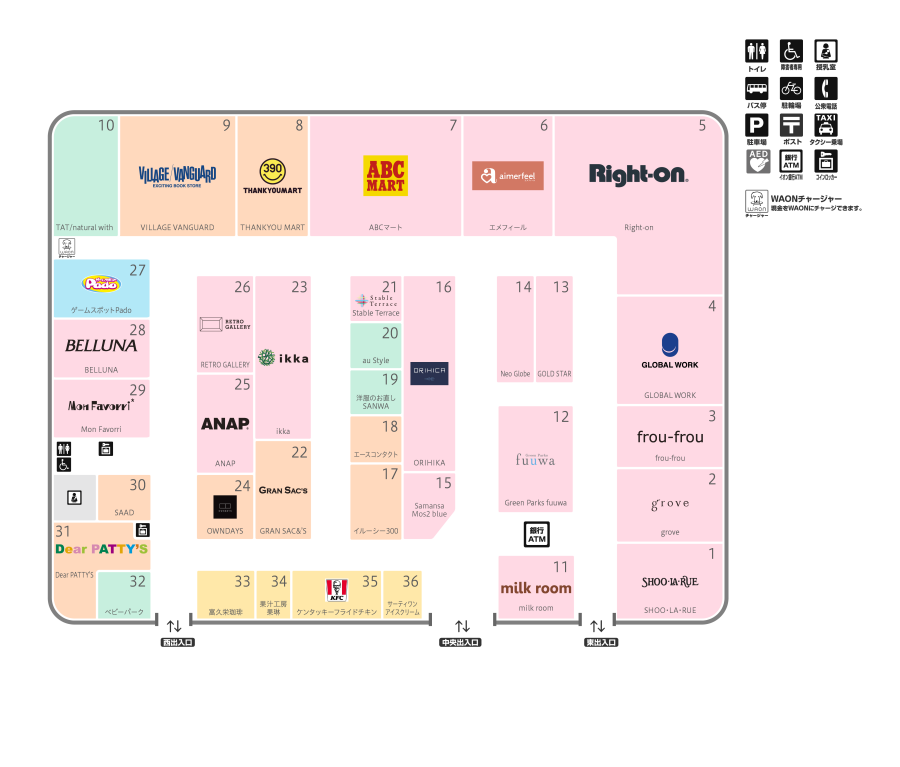Image resolution: width=900 pixels, height=767 pixels.
Task: Select shop block 17
Action: [376, 502]
